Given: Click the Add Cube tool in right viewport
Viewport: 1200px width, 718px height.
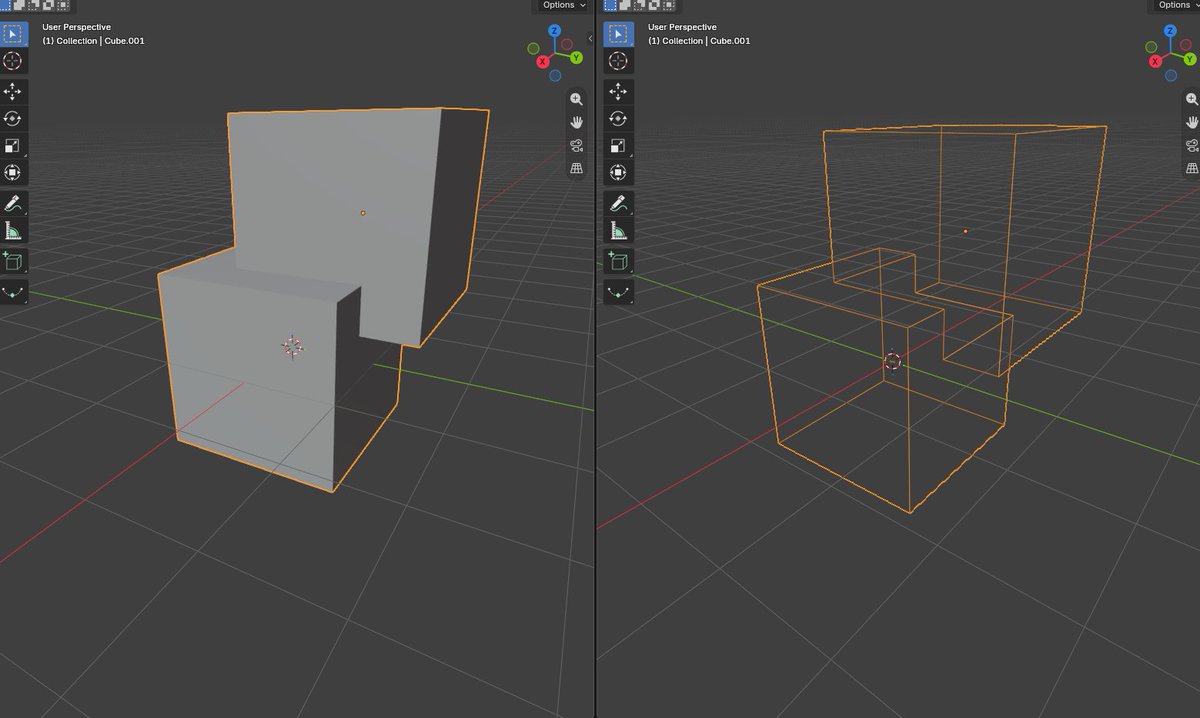Looking at the screenshot, I should [x=619, y=262].
